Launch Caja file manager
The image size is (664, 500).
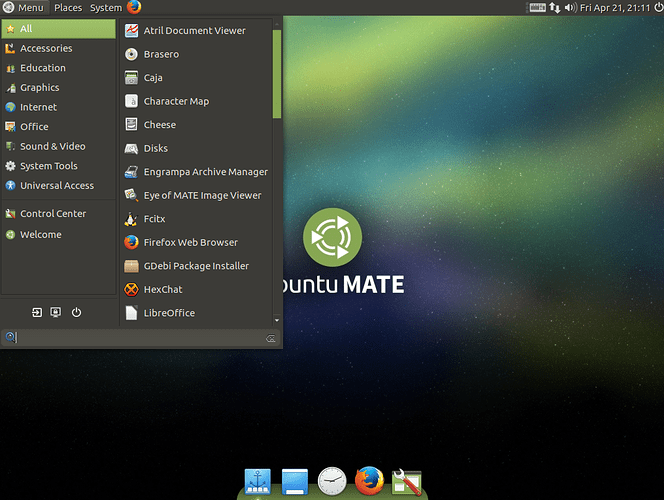click(196, 78)
